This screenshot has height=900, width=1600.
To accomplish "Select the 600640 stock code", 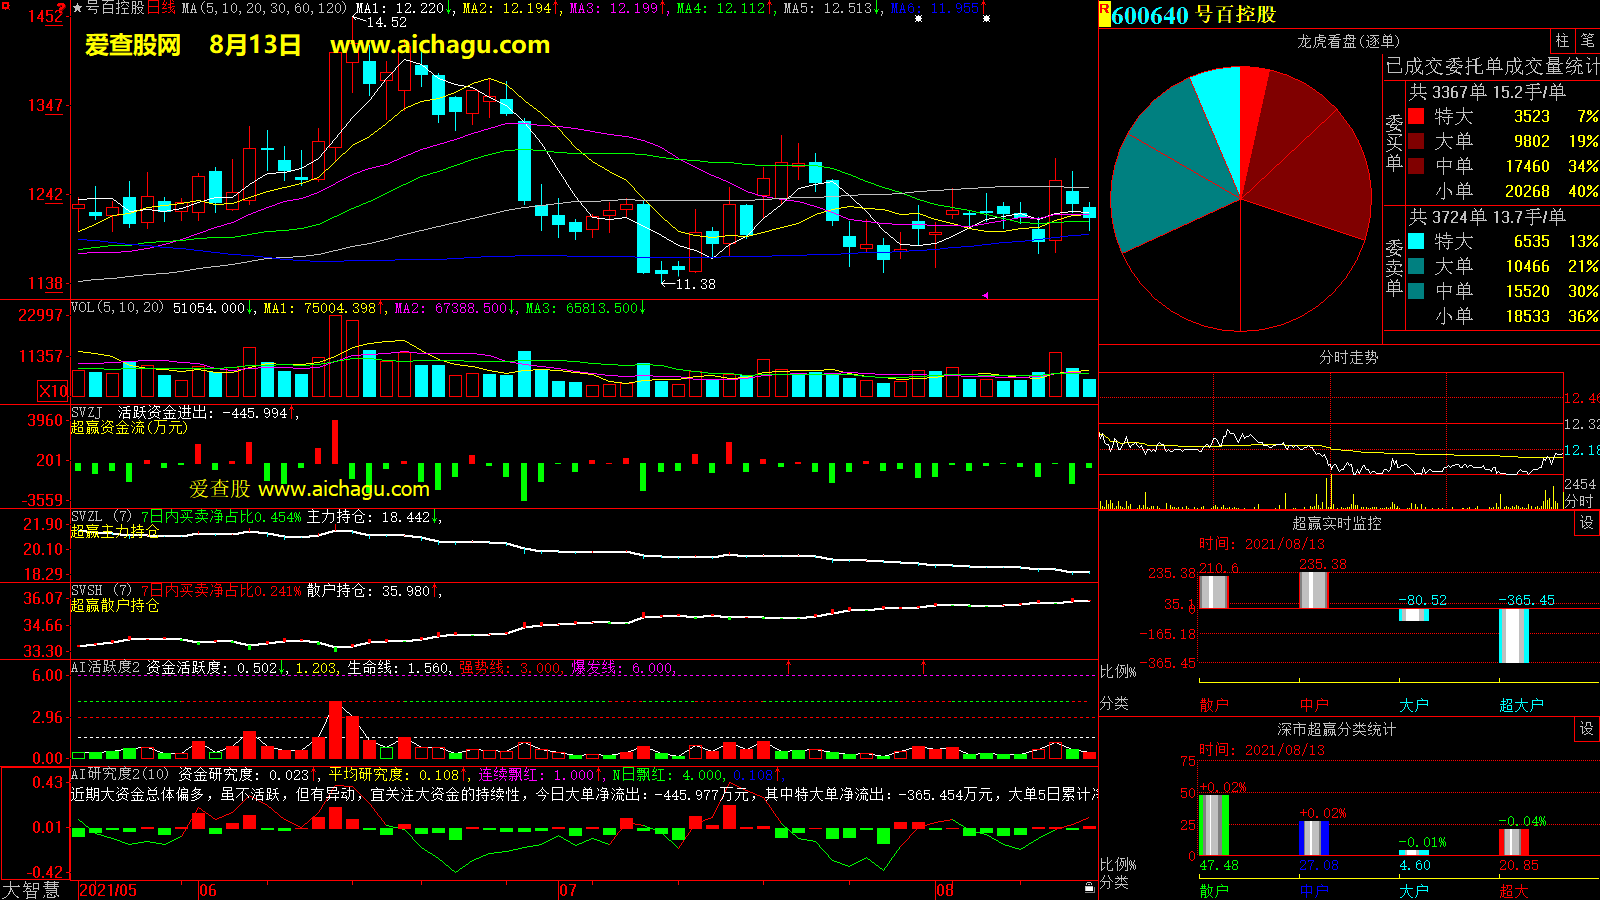I will pos(1150,15).
